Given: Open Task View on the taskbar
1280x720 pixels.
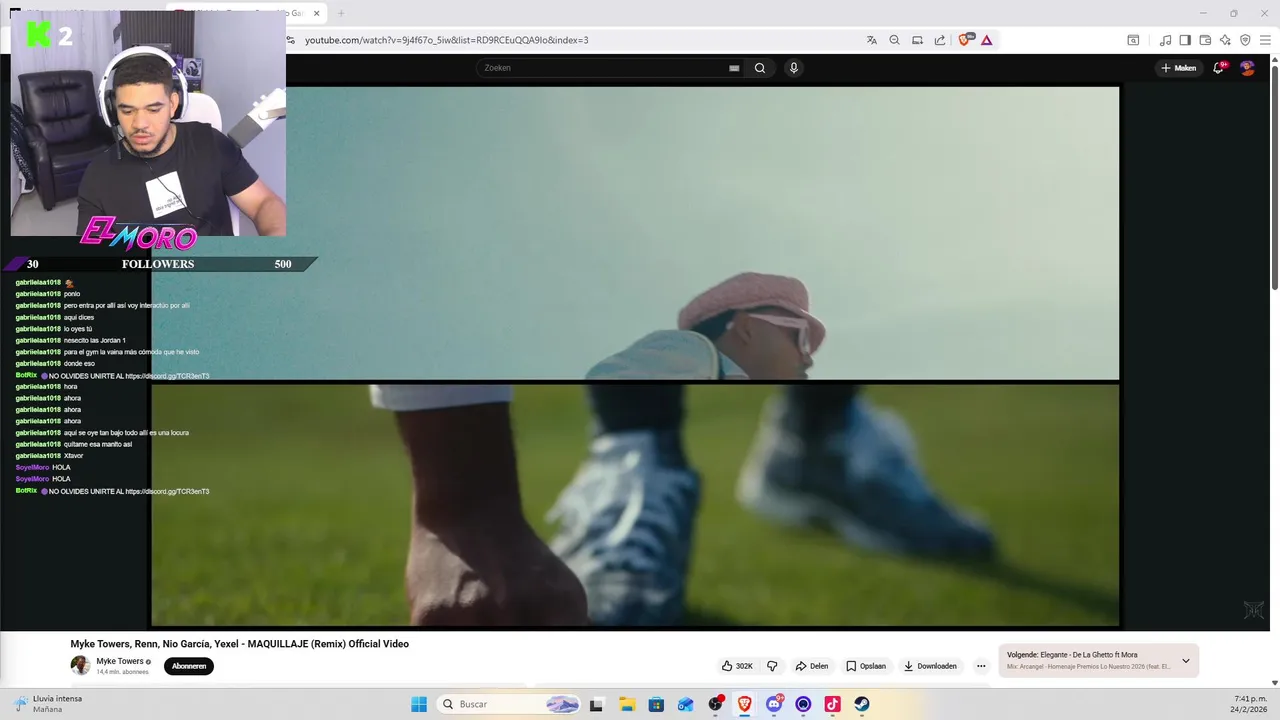Looking at the screenshot, I should pos(597,704).
